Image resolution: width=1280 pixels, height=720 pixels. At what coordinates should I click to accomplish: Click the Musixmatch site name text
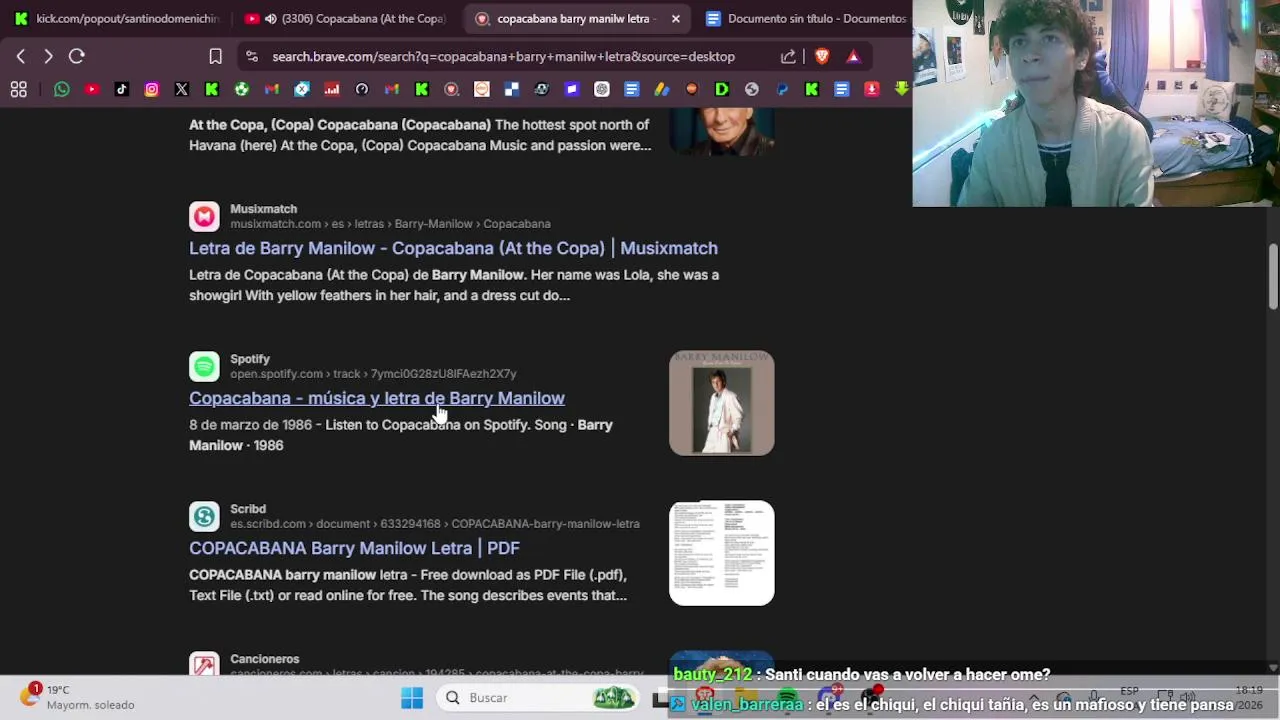tap(263, 209)
